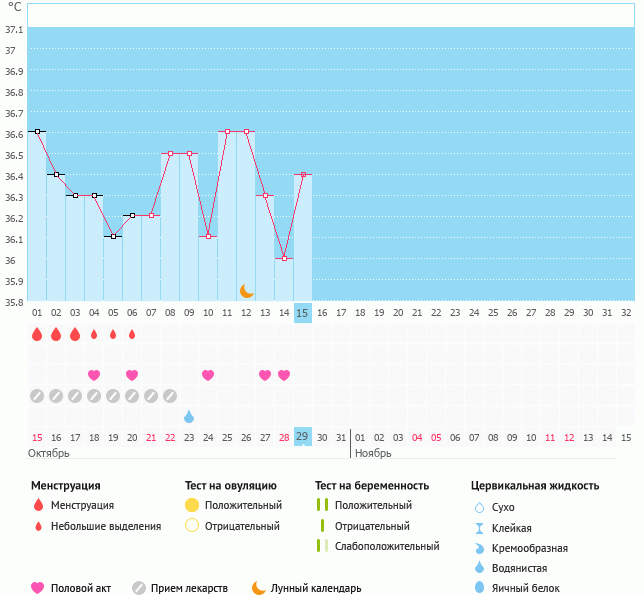Click the 'Лунный календарь' legend label
This screenshot has width=644, height=595.
tap(317, 588)
